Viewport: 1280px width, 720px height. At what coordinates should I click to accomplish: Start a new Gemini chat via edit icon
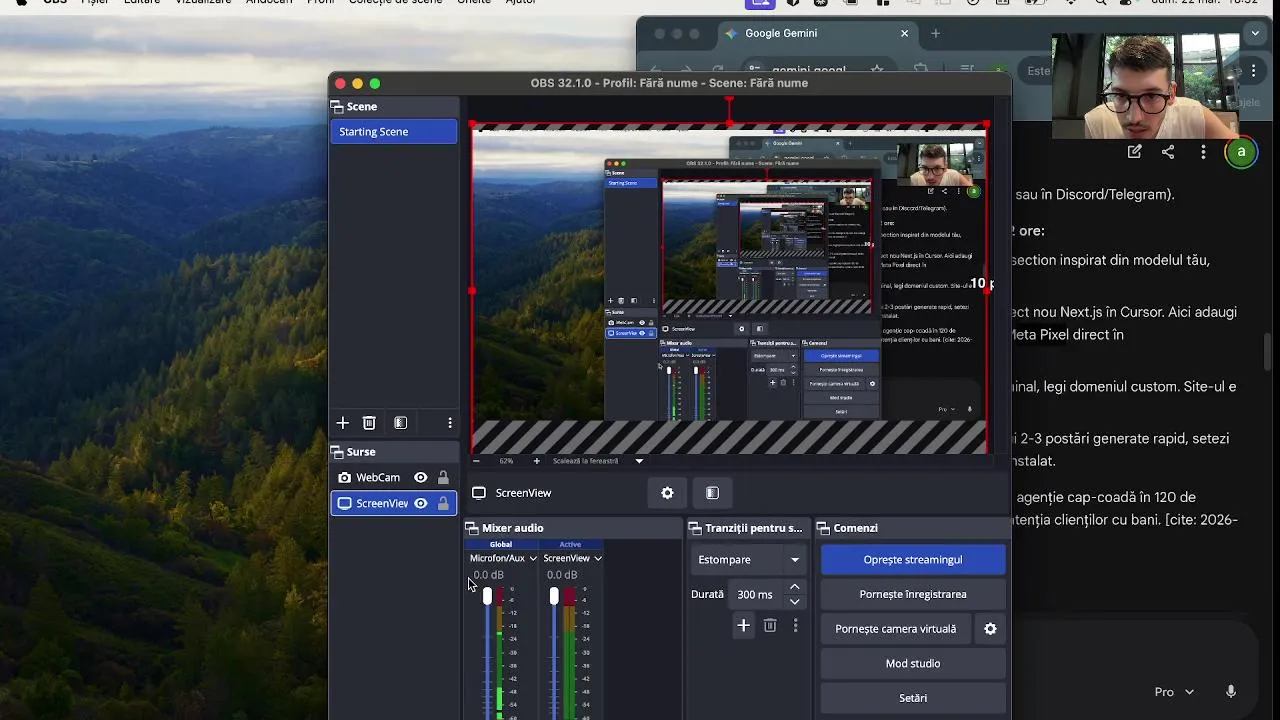[x=1134, y=152]
